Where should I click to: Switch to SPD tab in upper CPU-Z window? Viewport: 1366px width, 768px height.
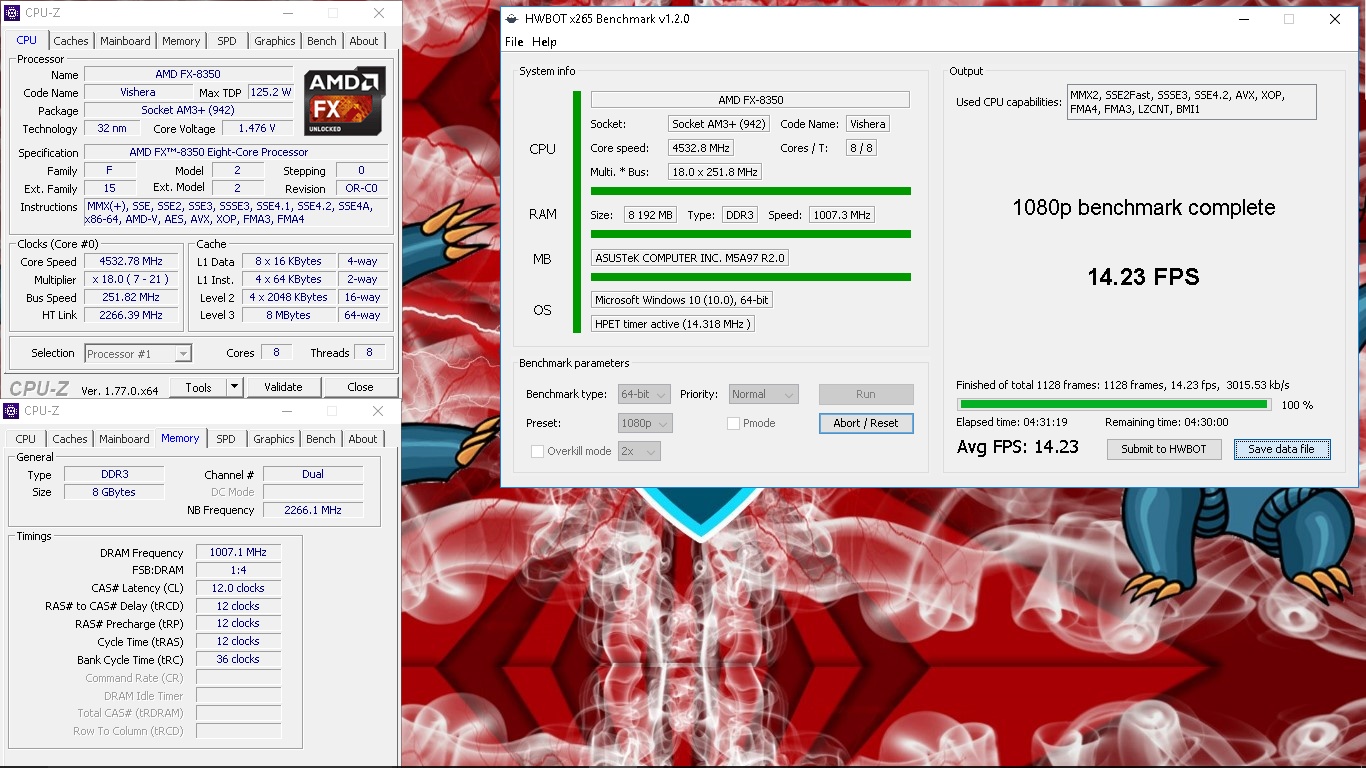[x=227, y=41]
